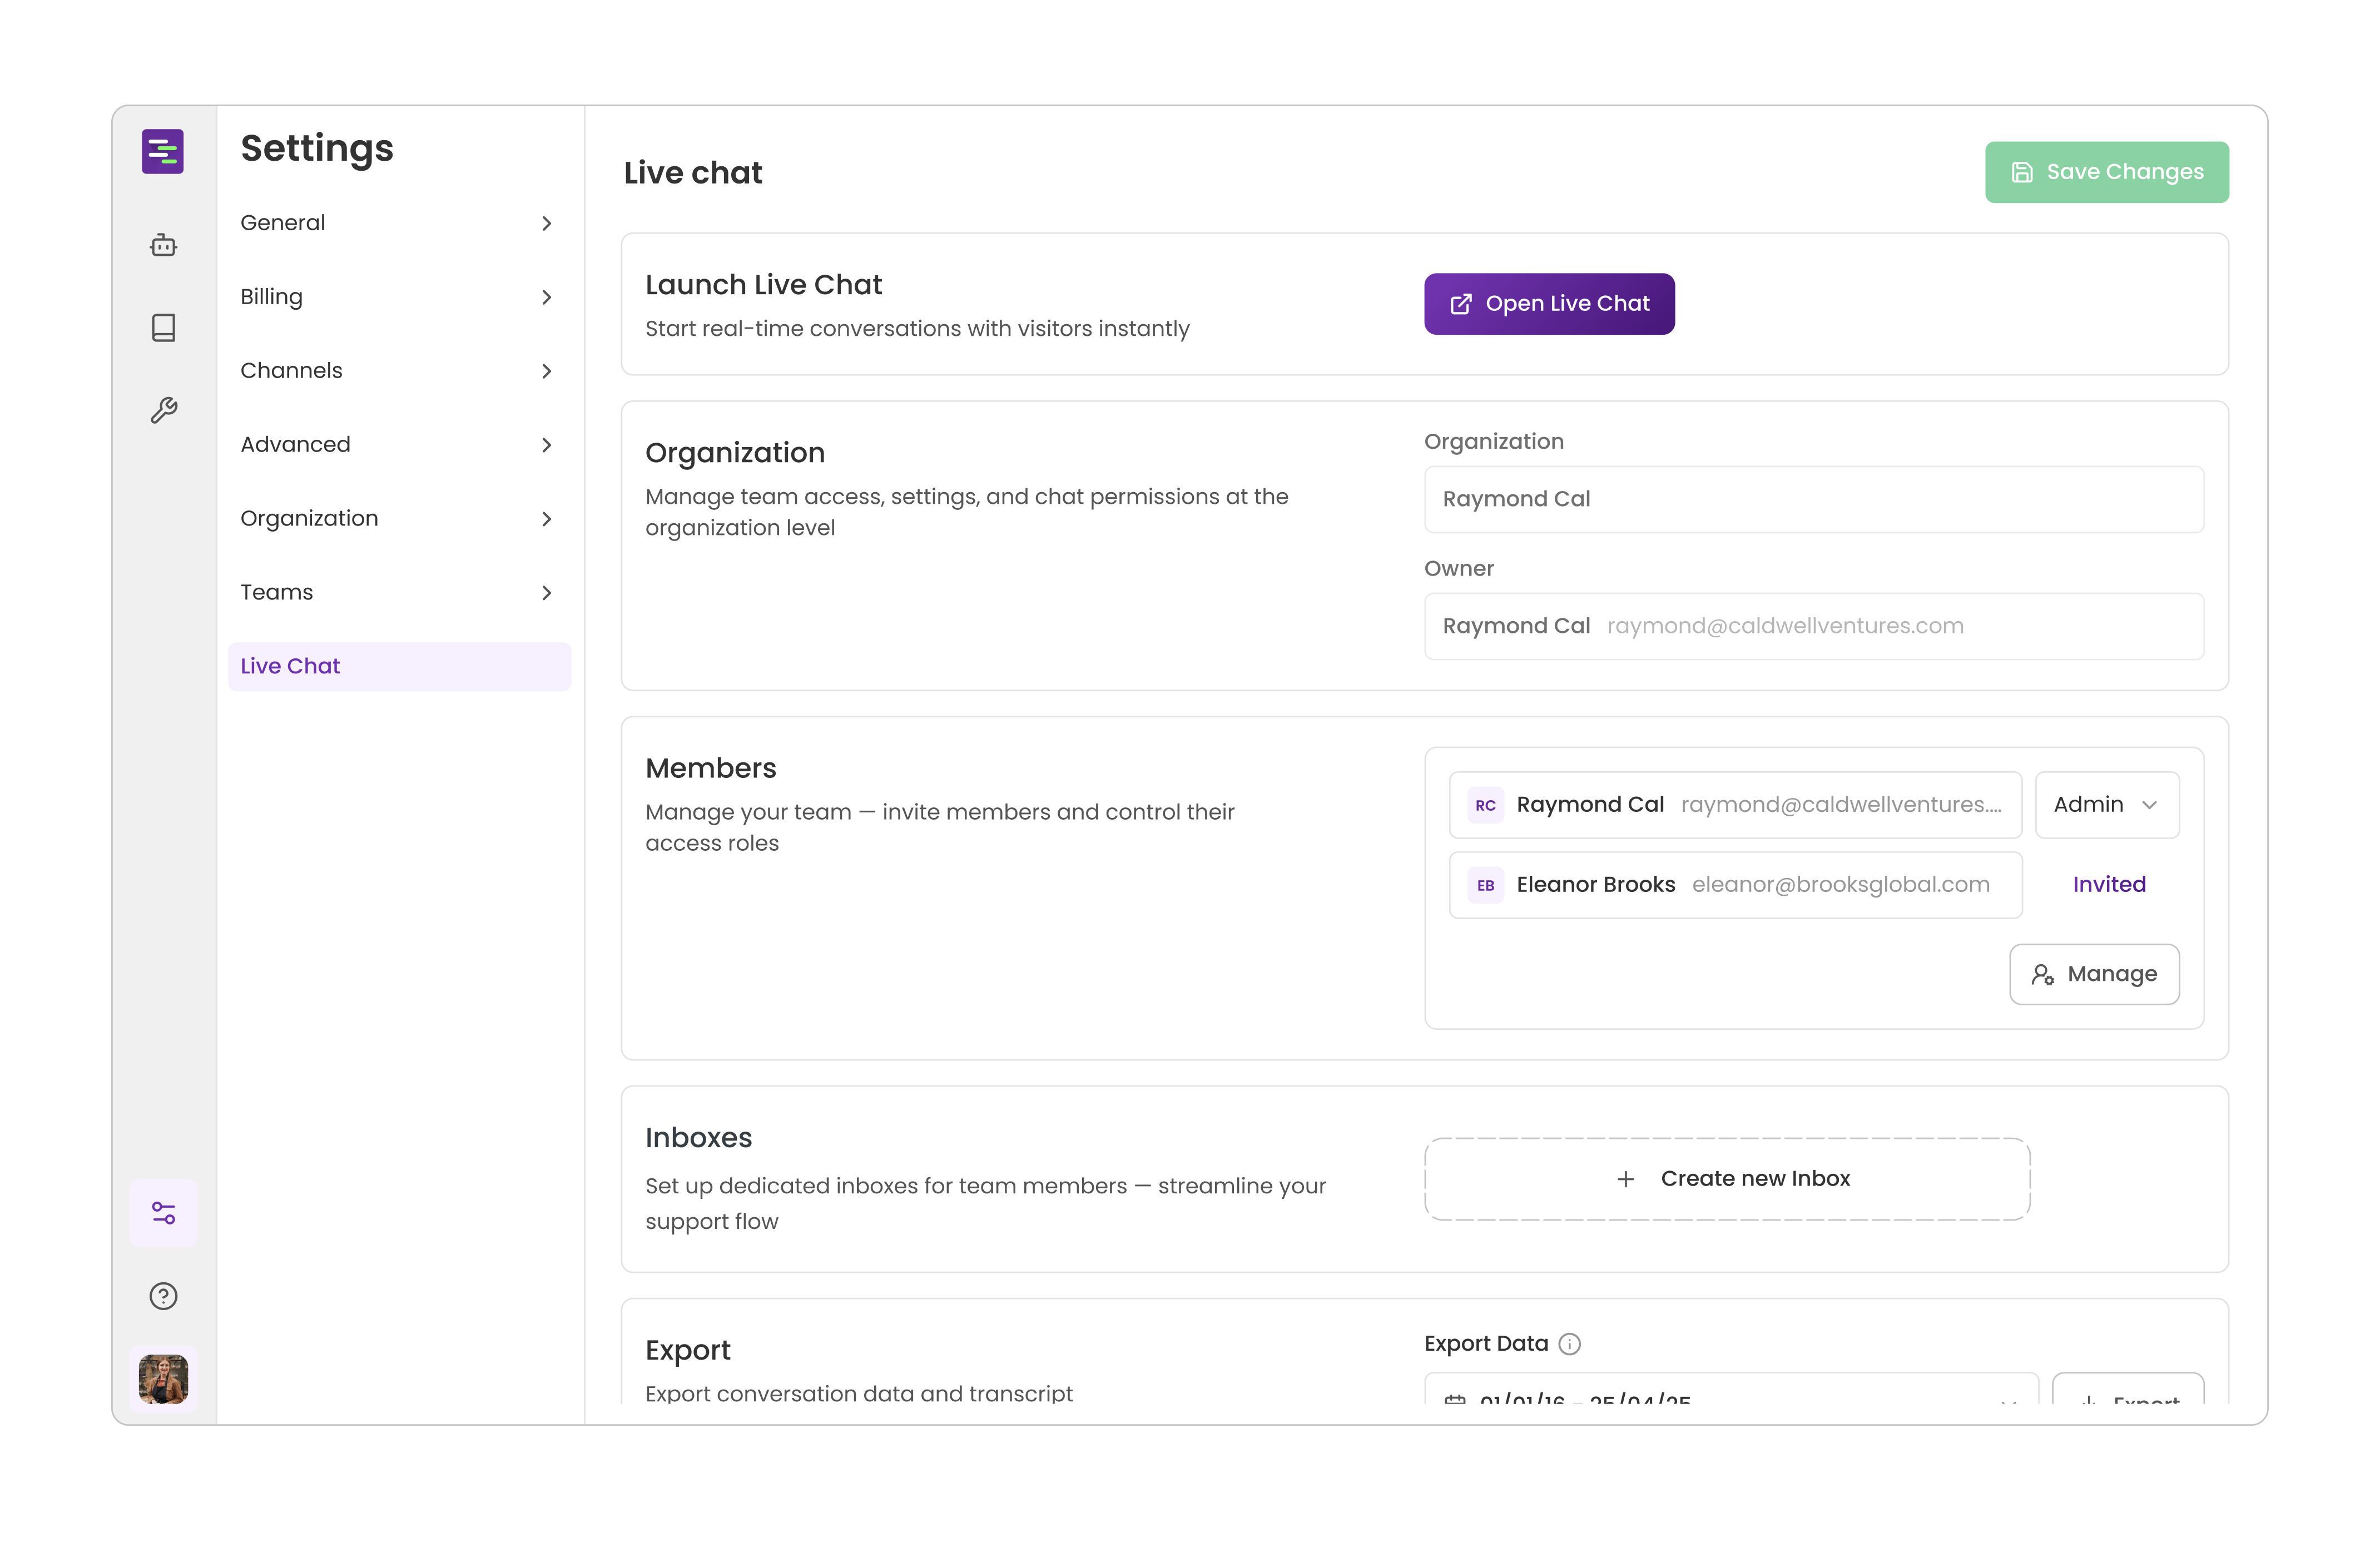This screenshot has width=2380, height=1557.
Task: Click the Manage members button
Action: 2094,974
